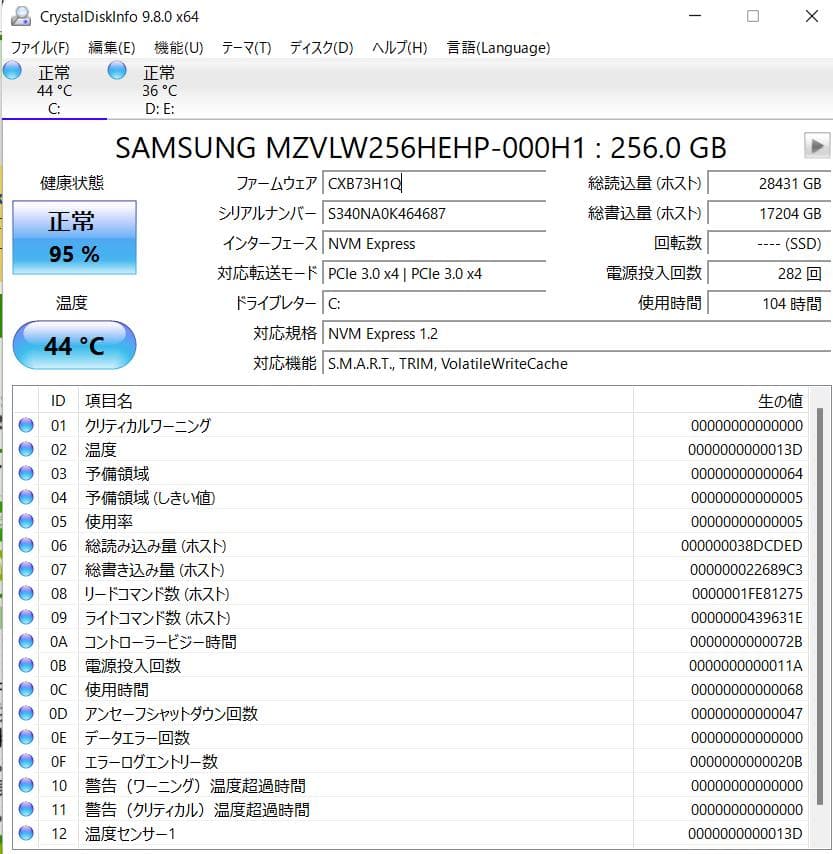Click the blue status icon for row 0A
The height and width of the screenshot is (854, 833).
(x=26, y=641)
